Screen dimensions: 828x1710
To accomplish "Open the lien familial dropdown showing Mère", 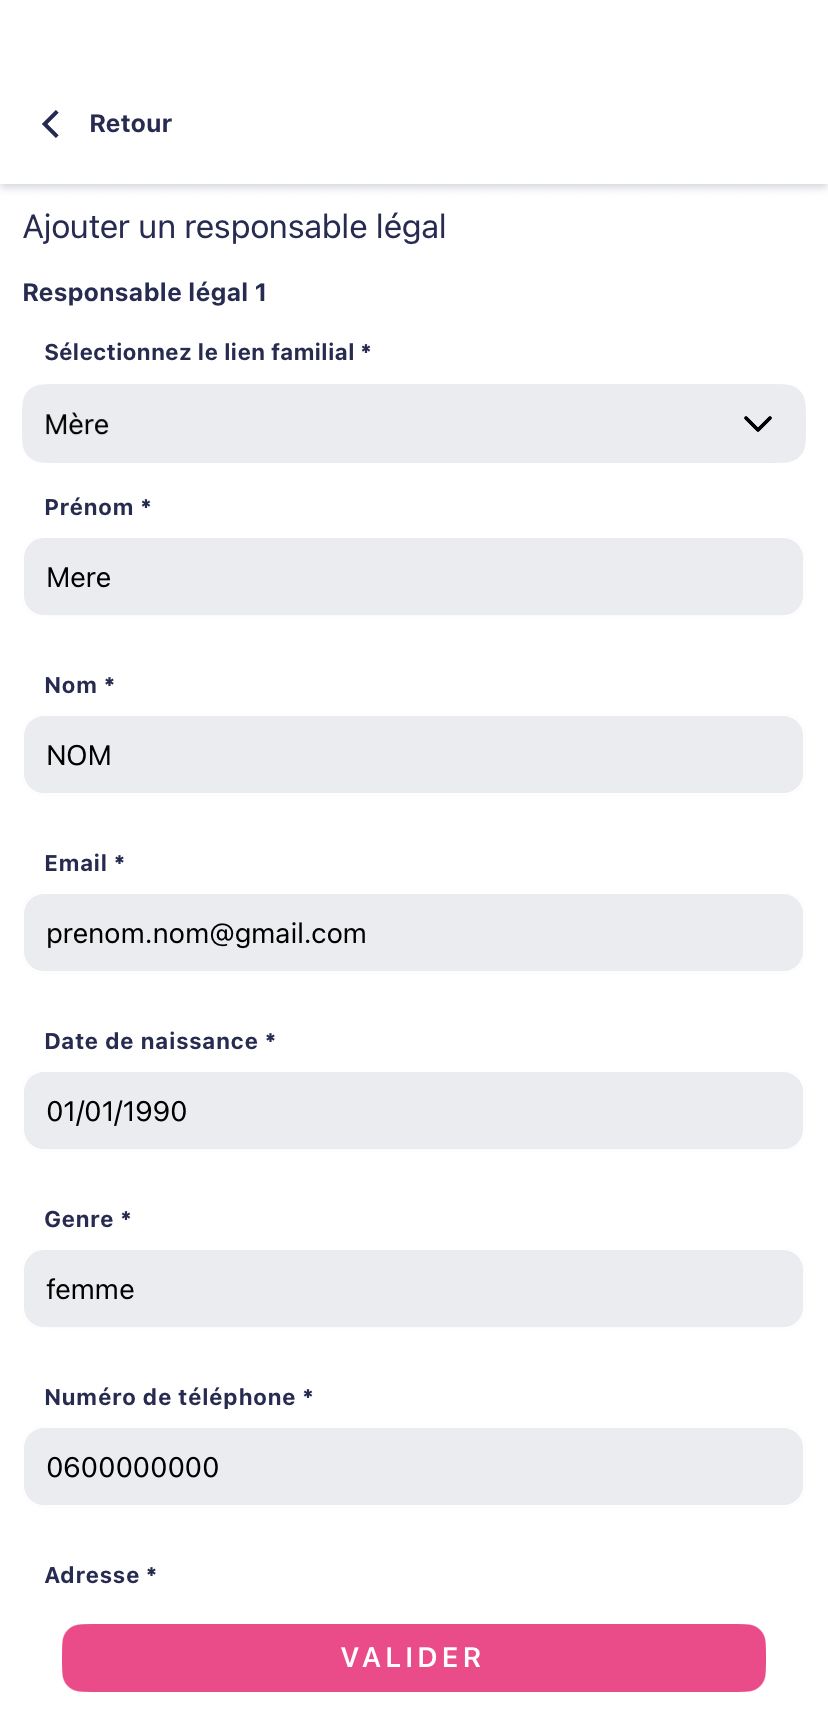I will point(414,423).
